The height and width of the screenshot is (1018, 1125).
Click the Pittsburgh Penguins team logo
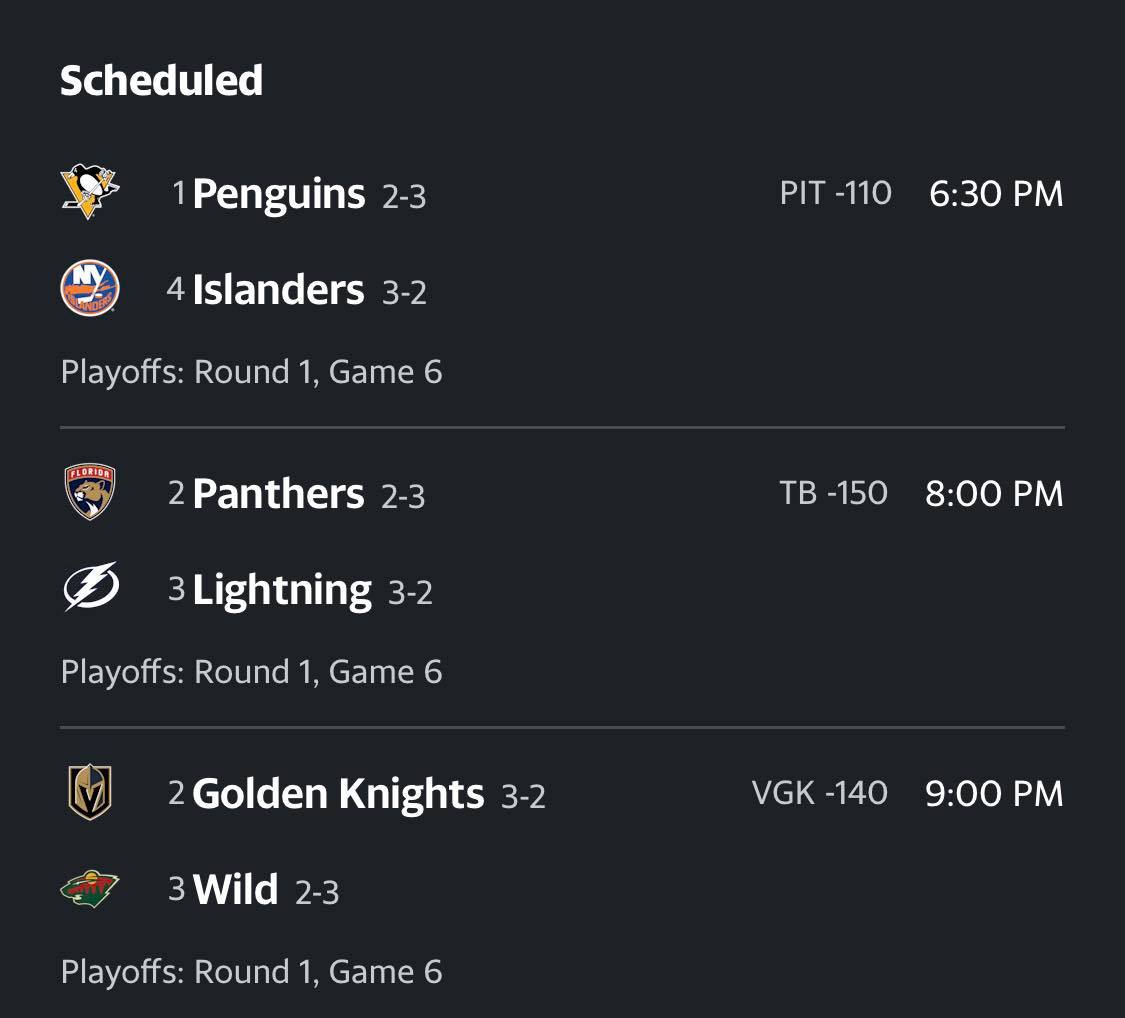(x=90, y=192)
